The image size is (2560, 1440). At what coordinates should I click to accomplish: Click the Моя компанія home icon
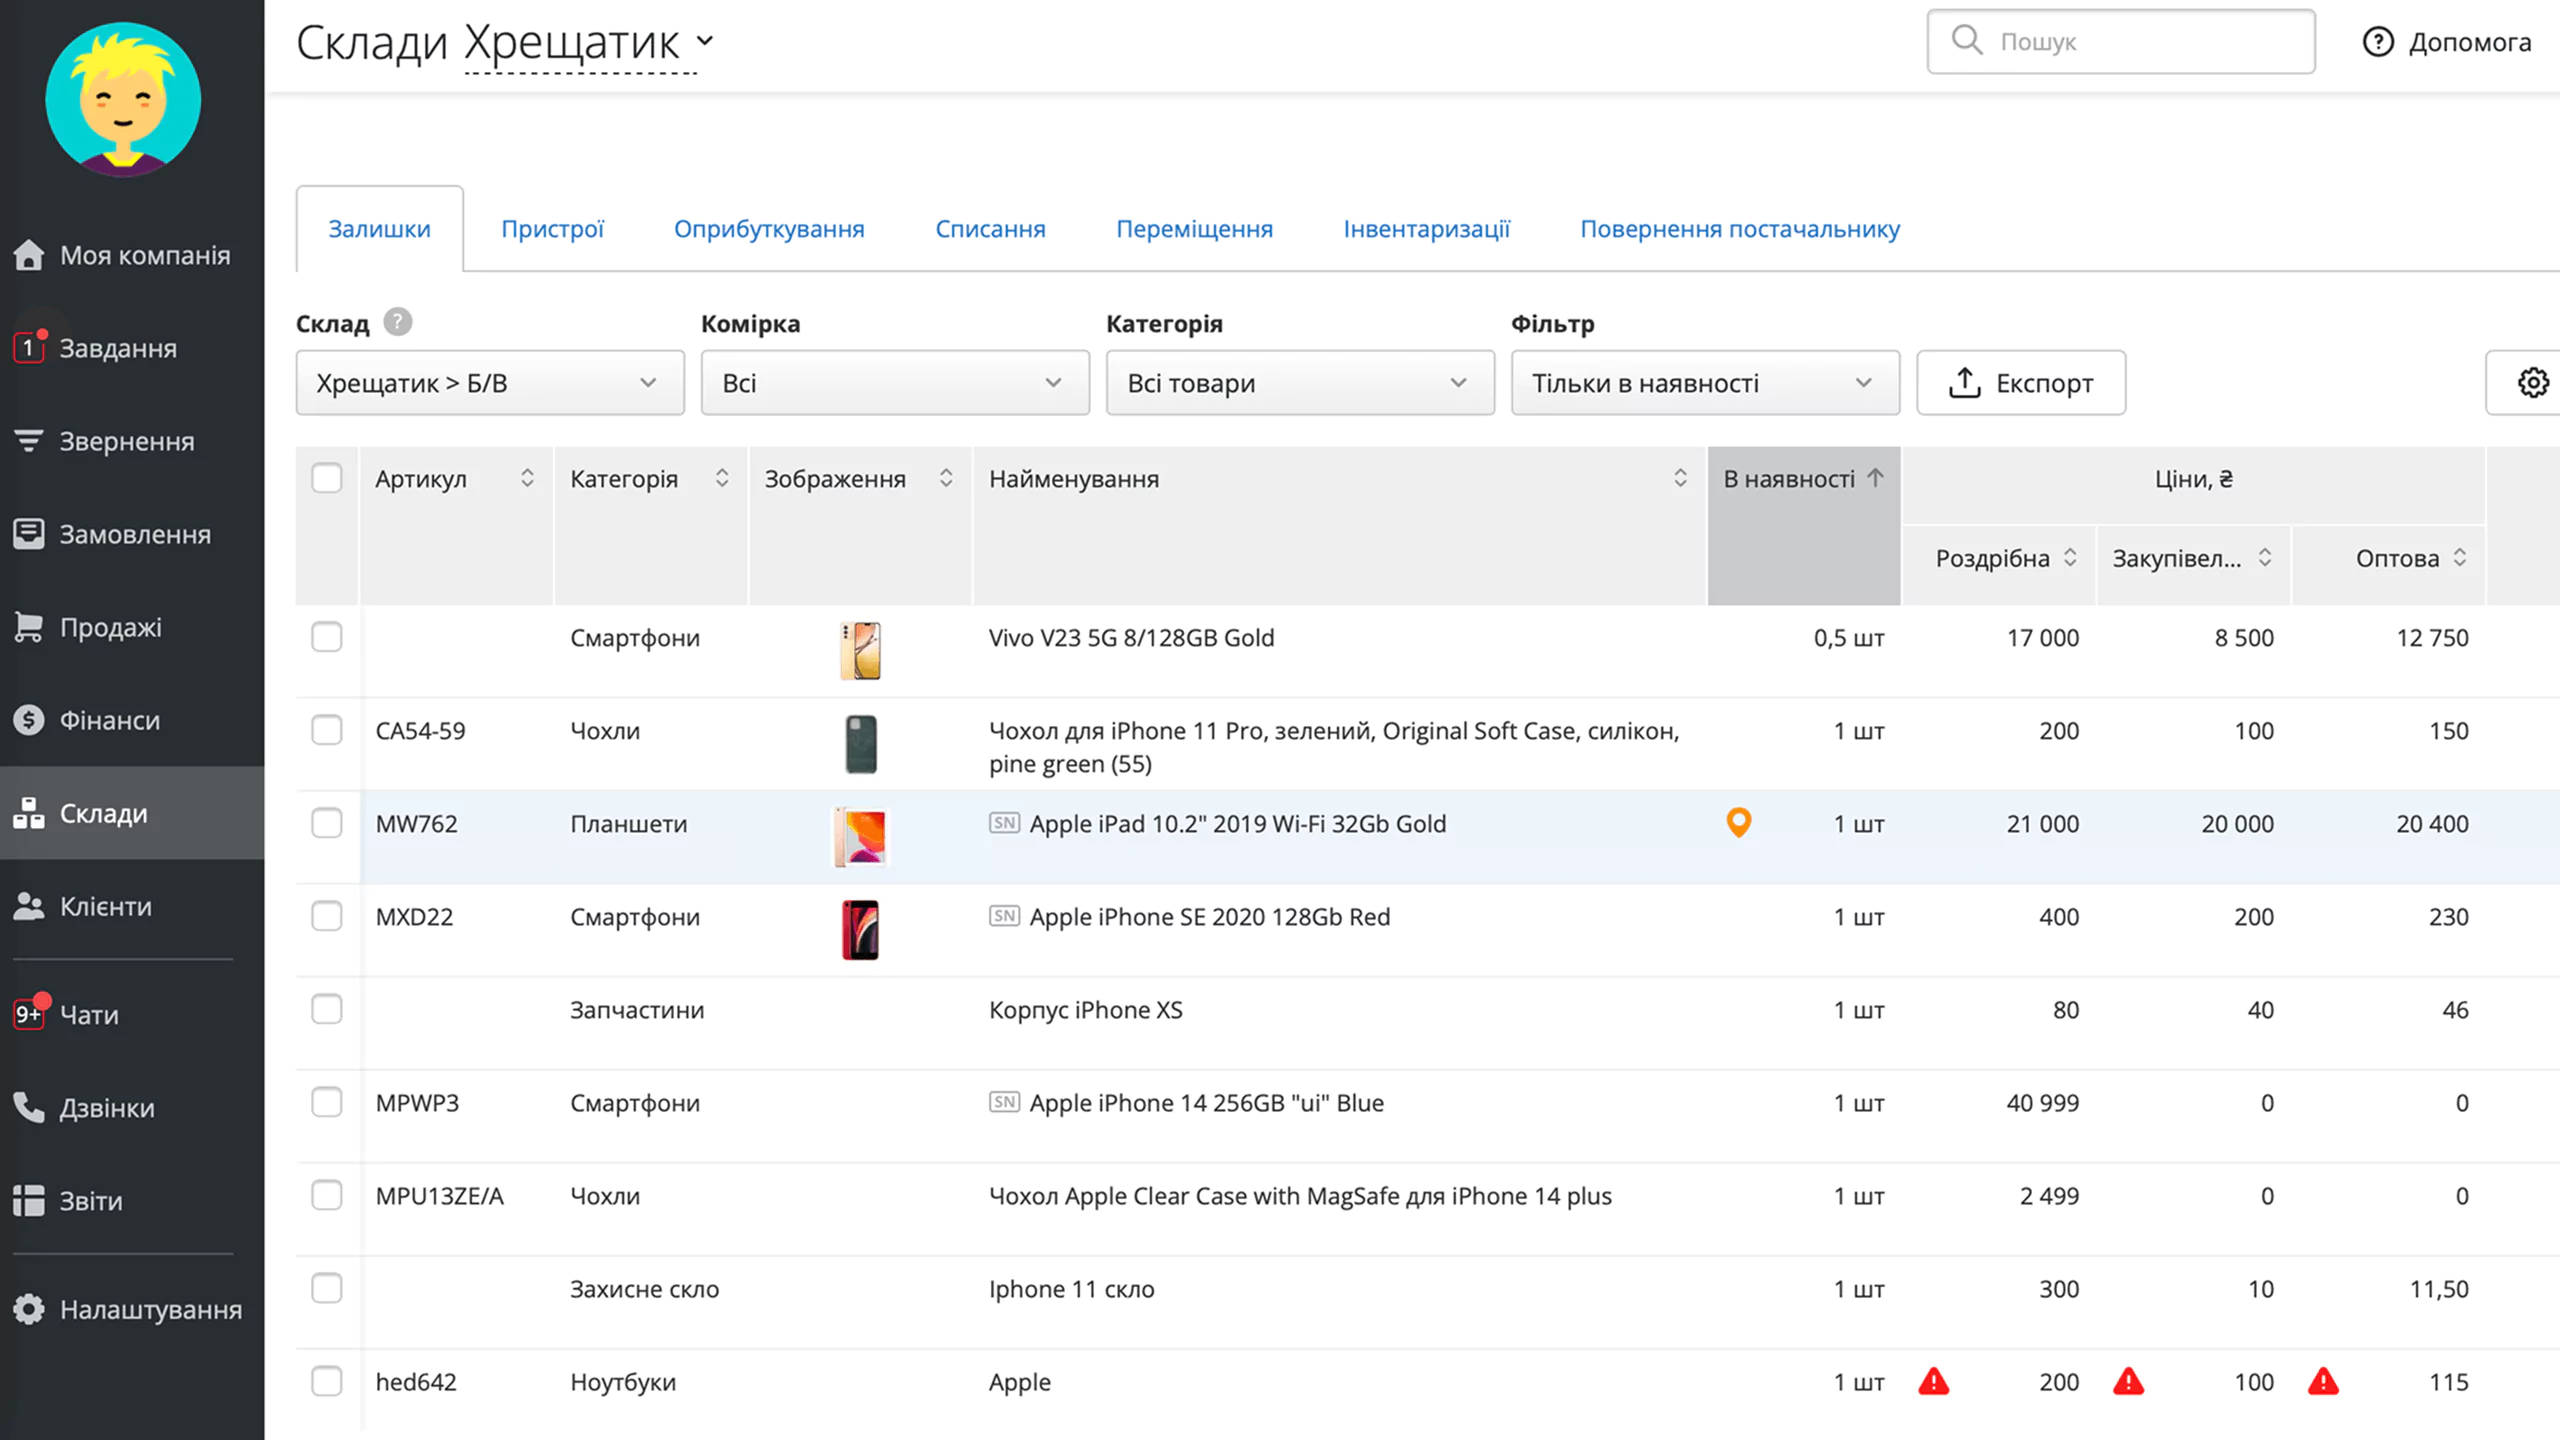29,255
